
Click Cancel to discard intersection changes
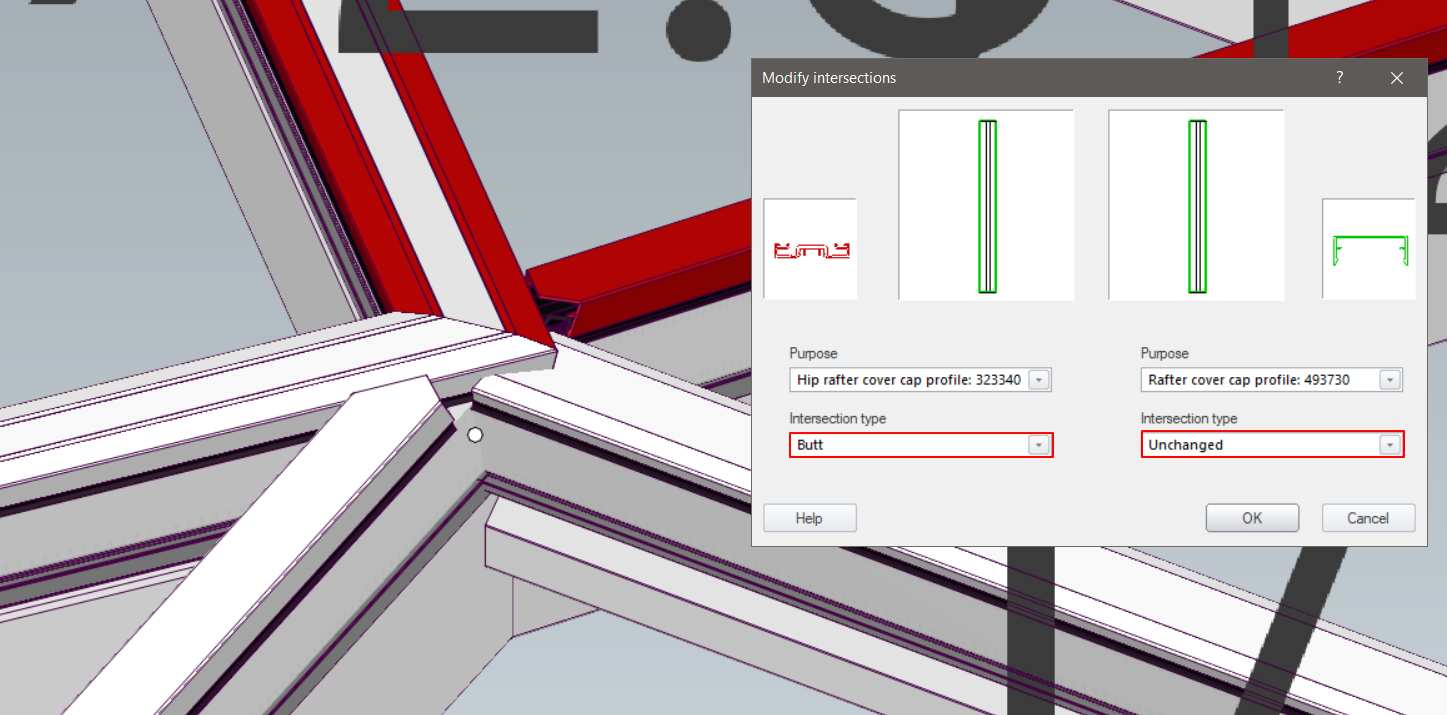pyautogui.click(x=1368, y=518)
